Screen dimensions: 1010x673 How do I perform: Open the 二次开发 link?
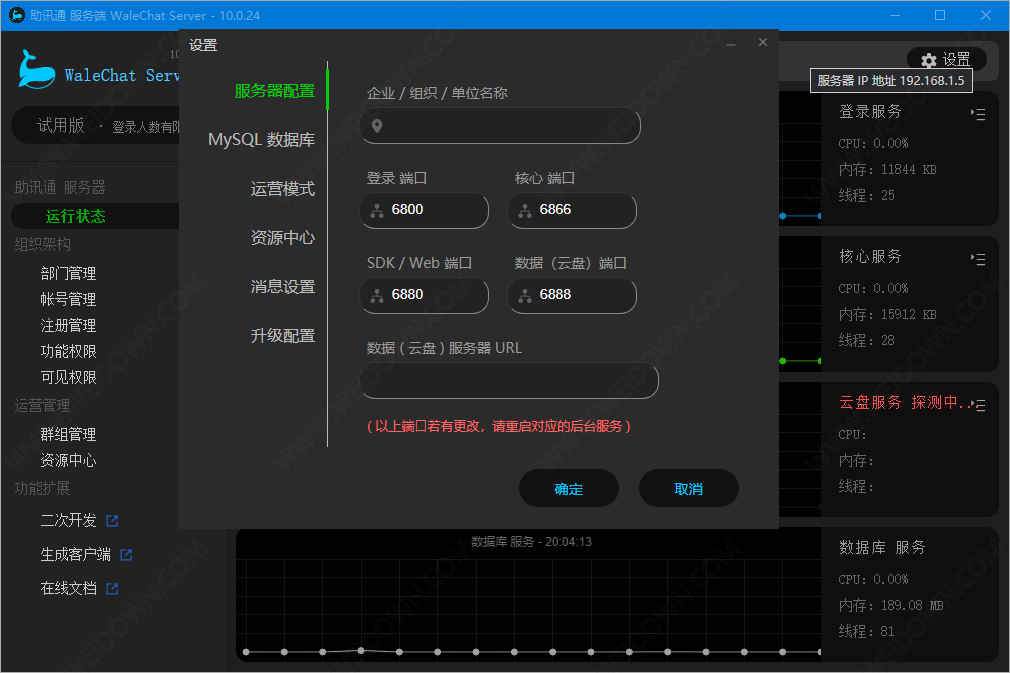pyautogui.click(x=68, y=520)
